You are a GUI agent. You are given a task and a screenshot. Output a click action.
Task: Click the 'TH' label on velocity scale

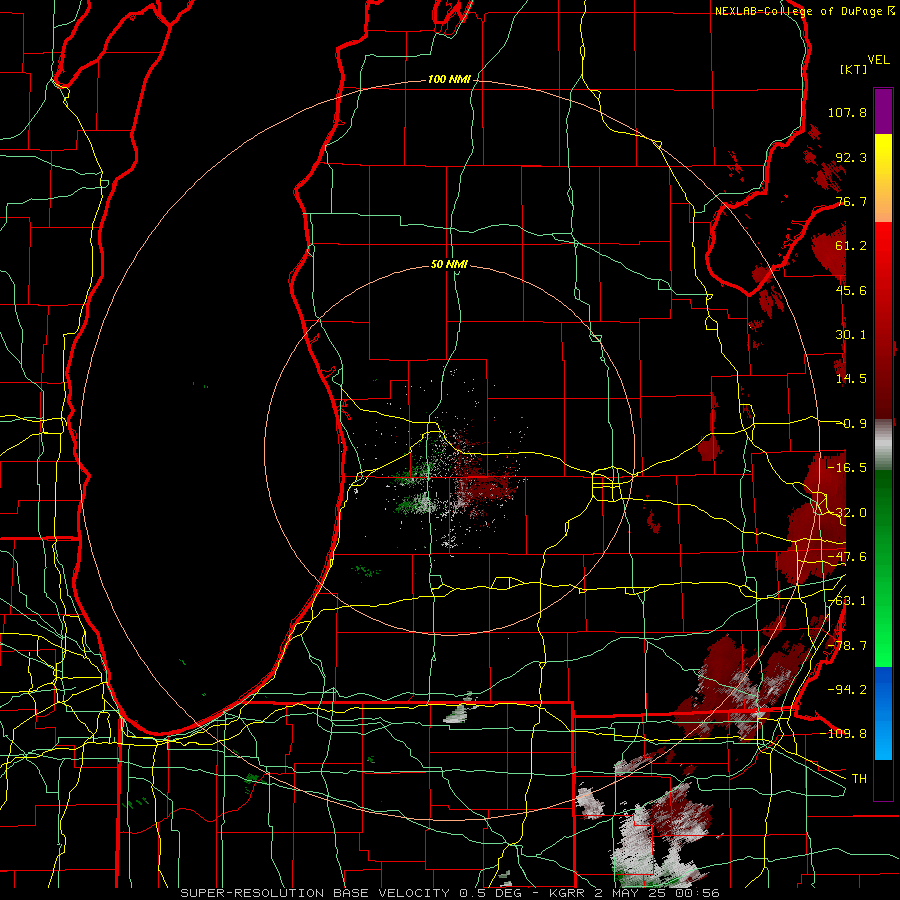click(859, 778)
